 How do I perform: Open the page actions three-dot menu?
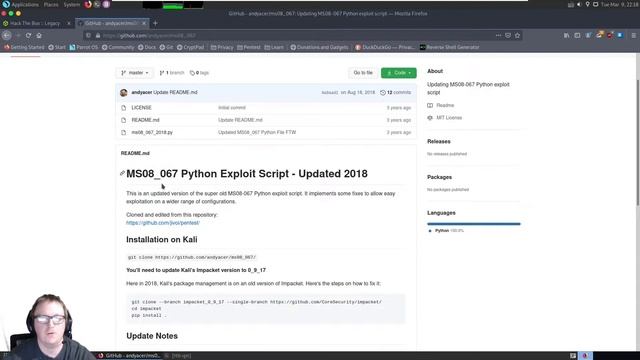(498, 35)
